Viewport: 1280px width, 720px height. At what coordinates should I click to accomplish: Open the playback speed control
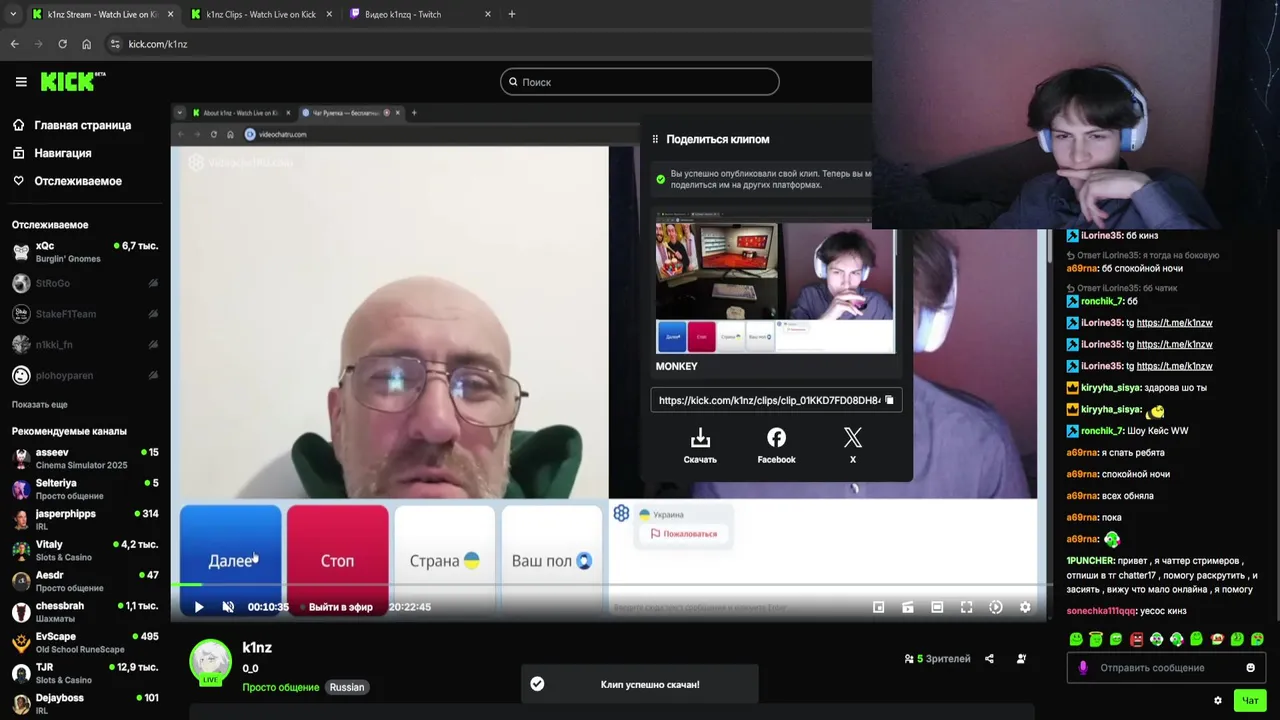(996, 607)
